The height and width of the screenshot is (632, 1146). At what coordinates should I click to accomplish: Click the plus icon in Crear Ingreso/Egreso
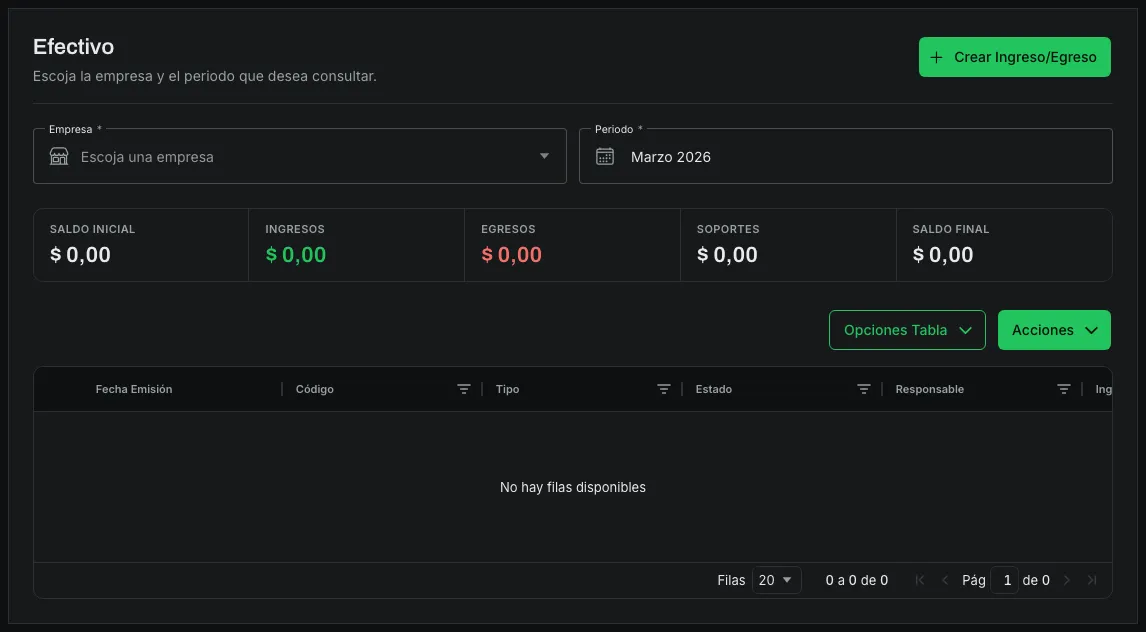pyautogui.click(x=936, y=57)
